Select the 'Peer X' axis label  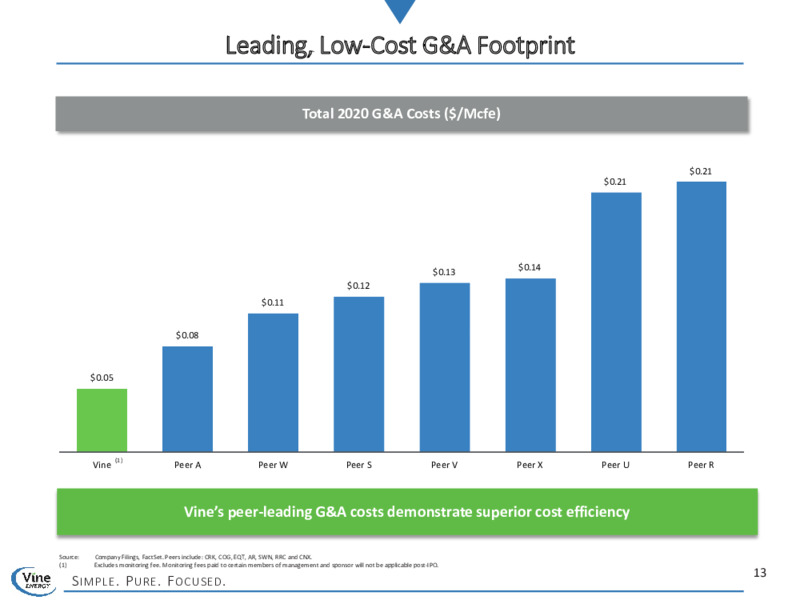(x=530, y=465)
